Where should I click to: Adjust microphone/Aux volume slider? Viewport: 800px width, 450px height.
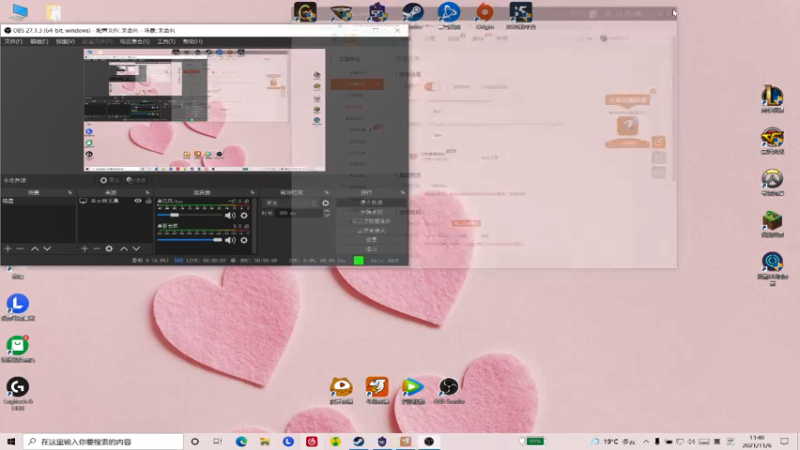click(x=190, y=215)
